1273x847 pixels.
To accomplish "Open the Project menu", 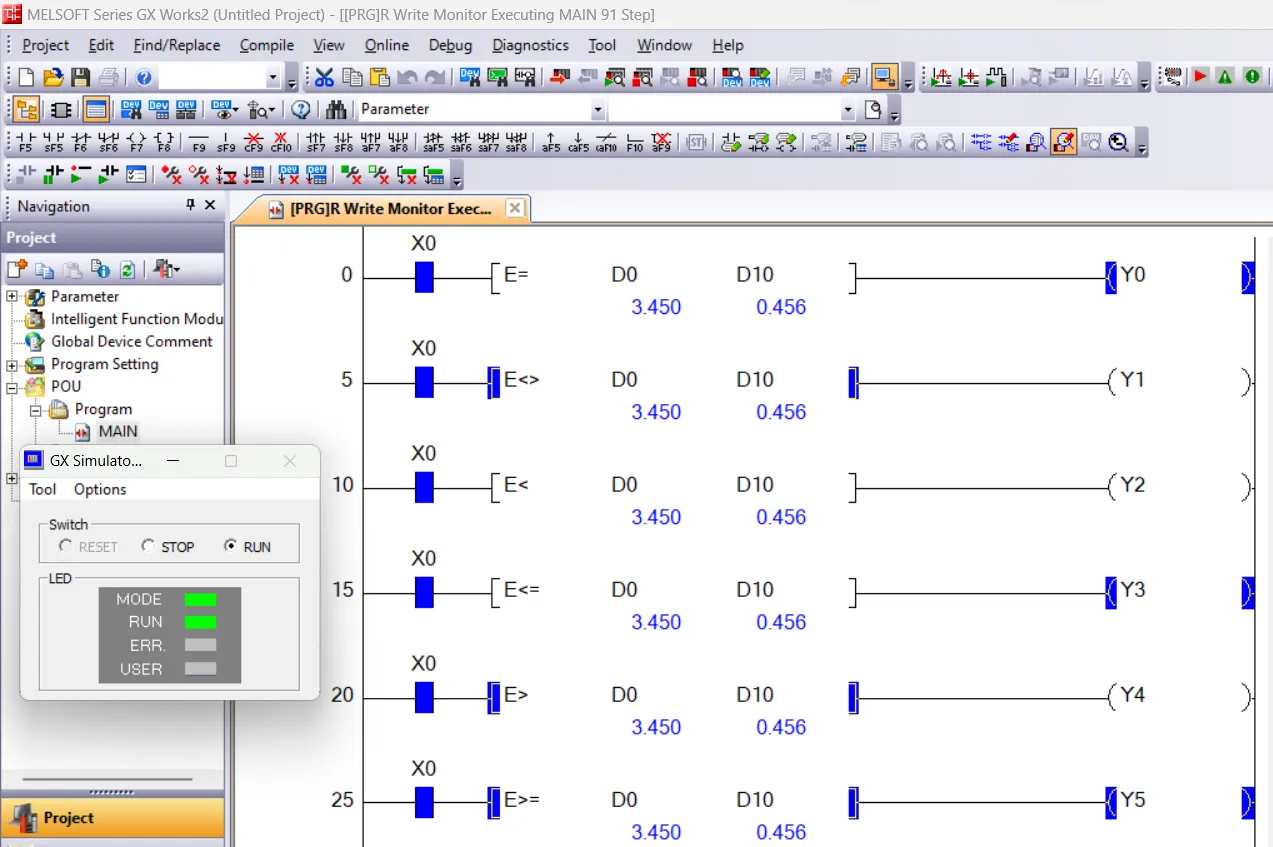I will point(46,45).
